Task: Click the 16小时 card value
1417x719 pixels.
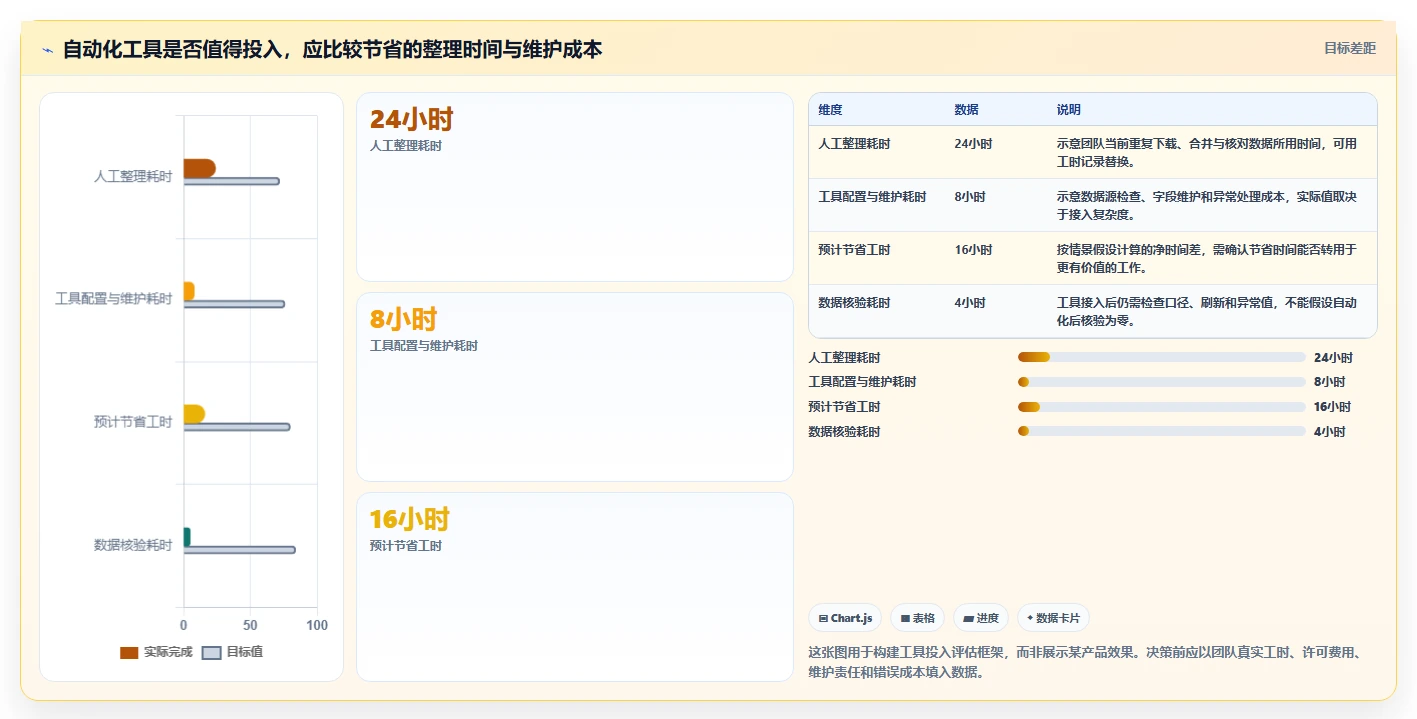Action: [x=410, y=519]
